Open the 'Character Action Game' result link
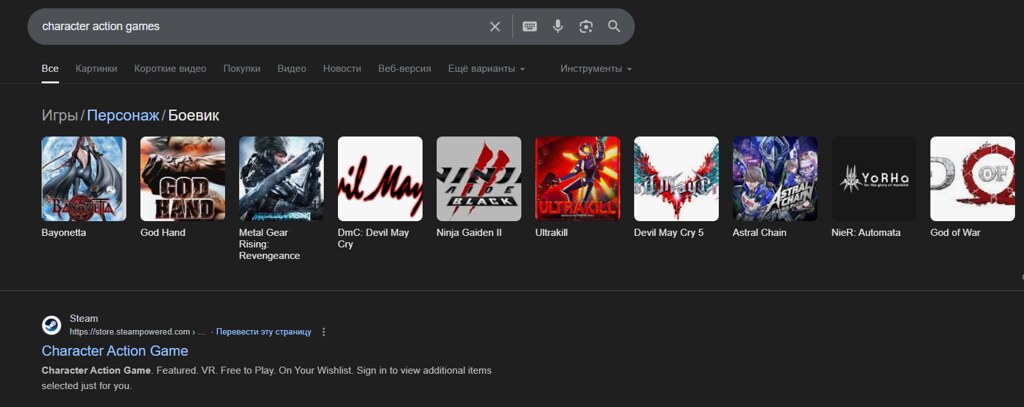This screenshot has height=407, width=1024. click(115, 351)
